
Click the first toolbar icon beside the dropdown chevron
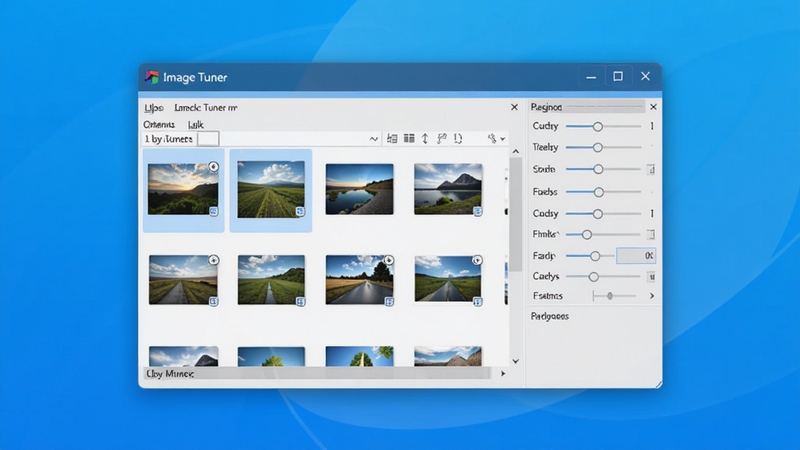pos(392,138)
